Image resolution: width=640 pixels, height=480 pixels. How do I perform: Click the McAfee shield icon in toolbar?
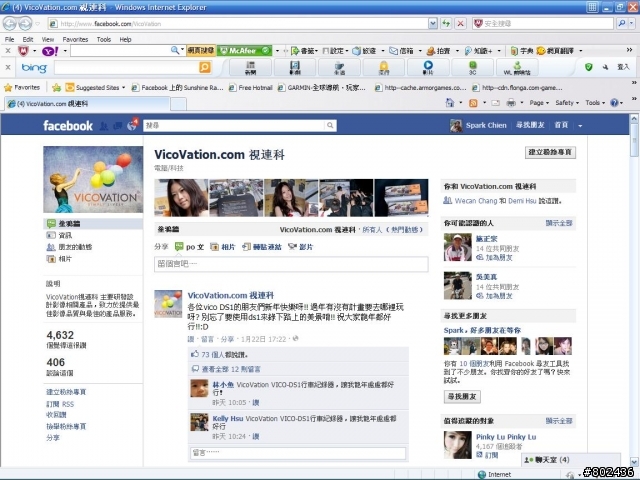(x=23, y=51)
